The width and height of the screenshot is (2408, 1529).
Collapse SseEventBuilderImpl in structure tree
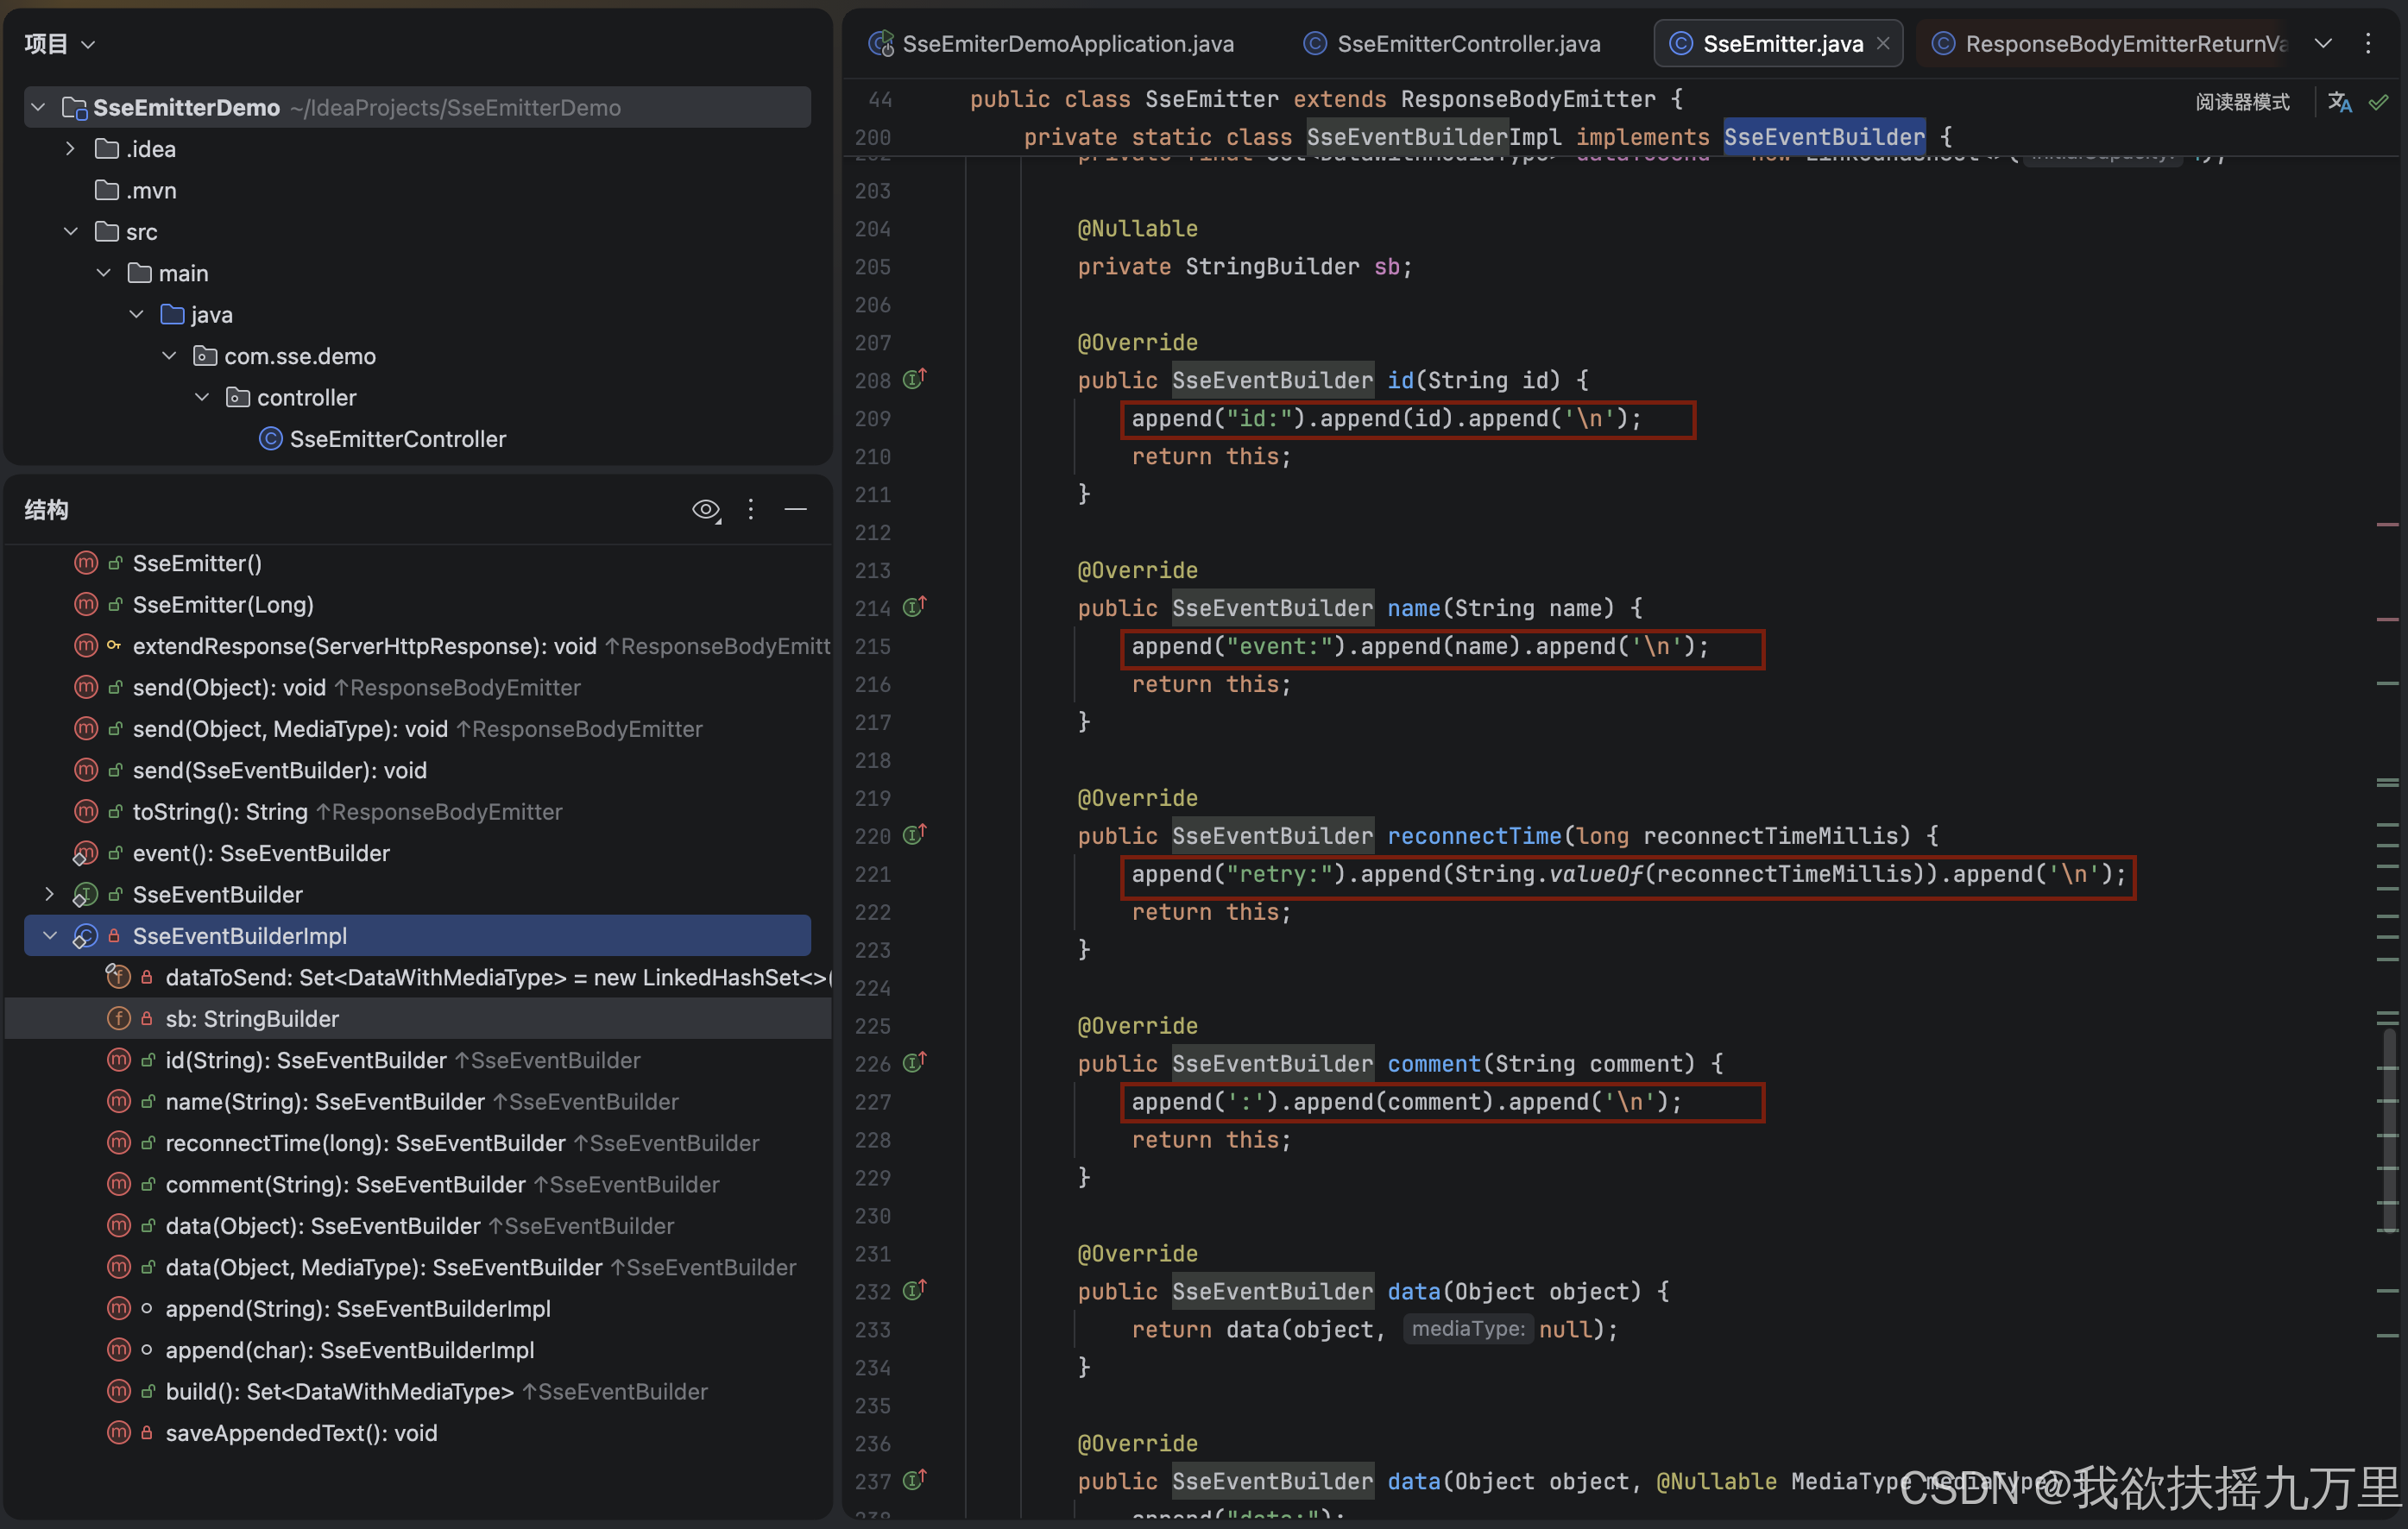pyautogui.click(x=49, y=936)
